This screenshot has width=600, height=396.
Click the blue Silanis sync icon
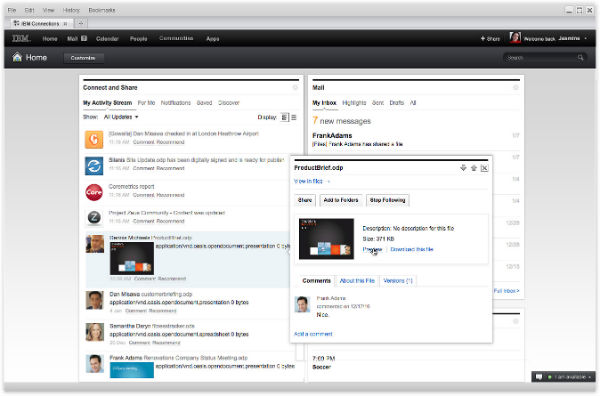click(x=94, y=166)
